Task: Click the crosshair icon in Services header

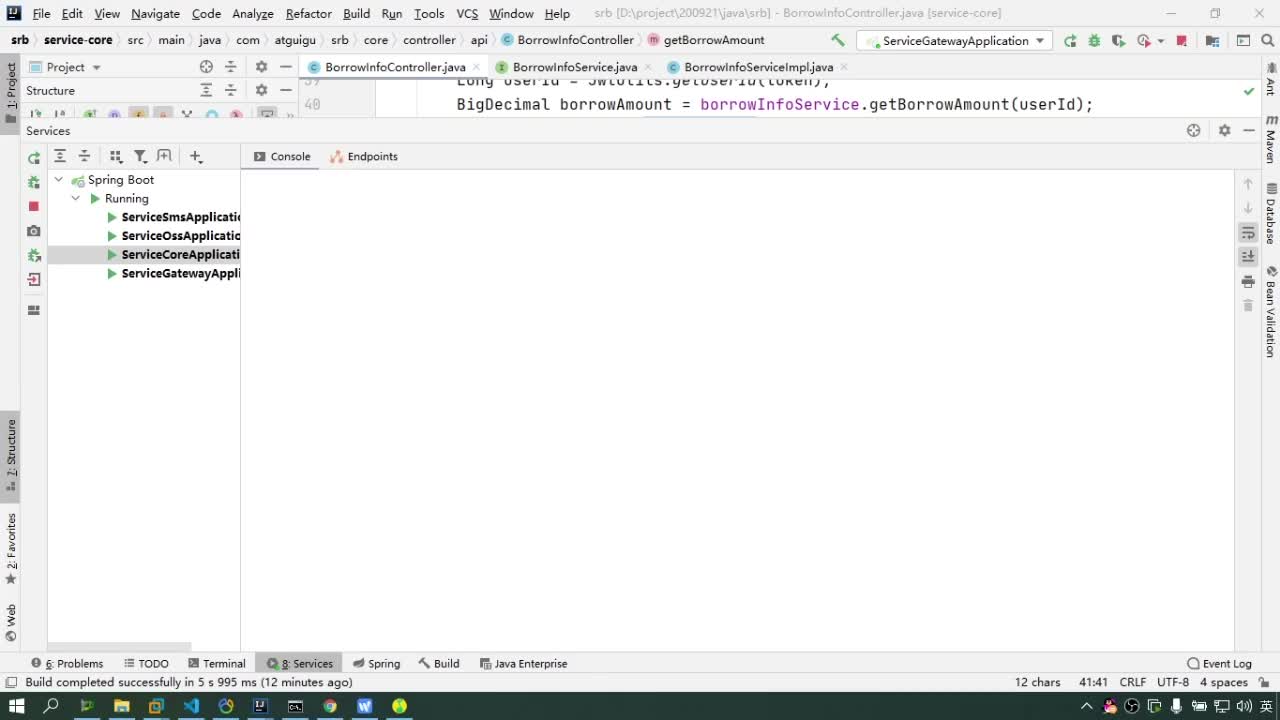Action: tap(1193, 131)
